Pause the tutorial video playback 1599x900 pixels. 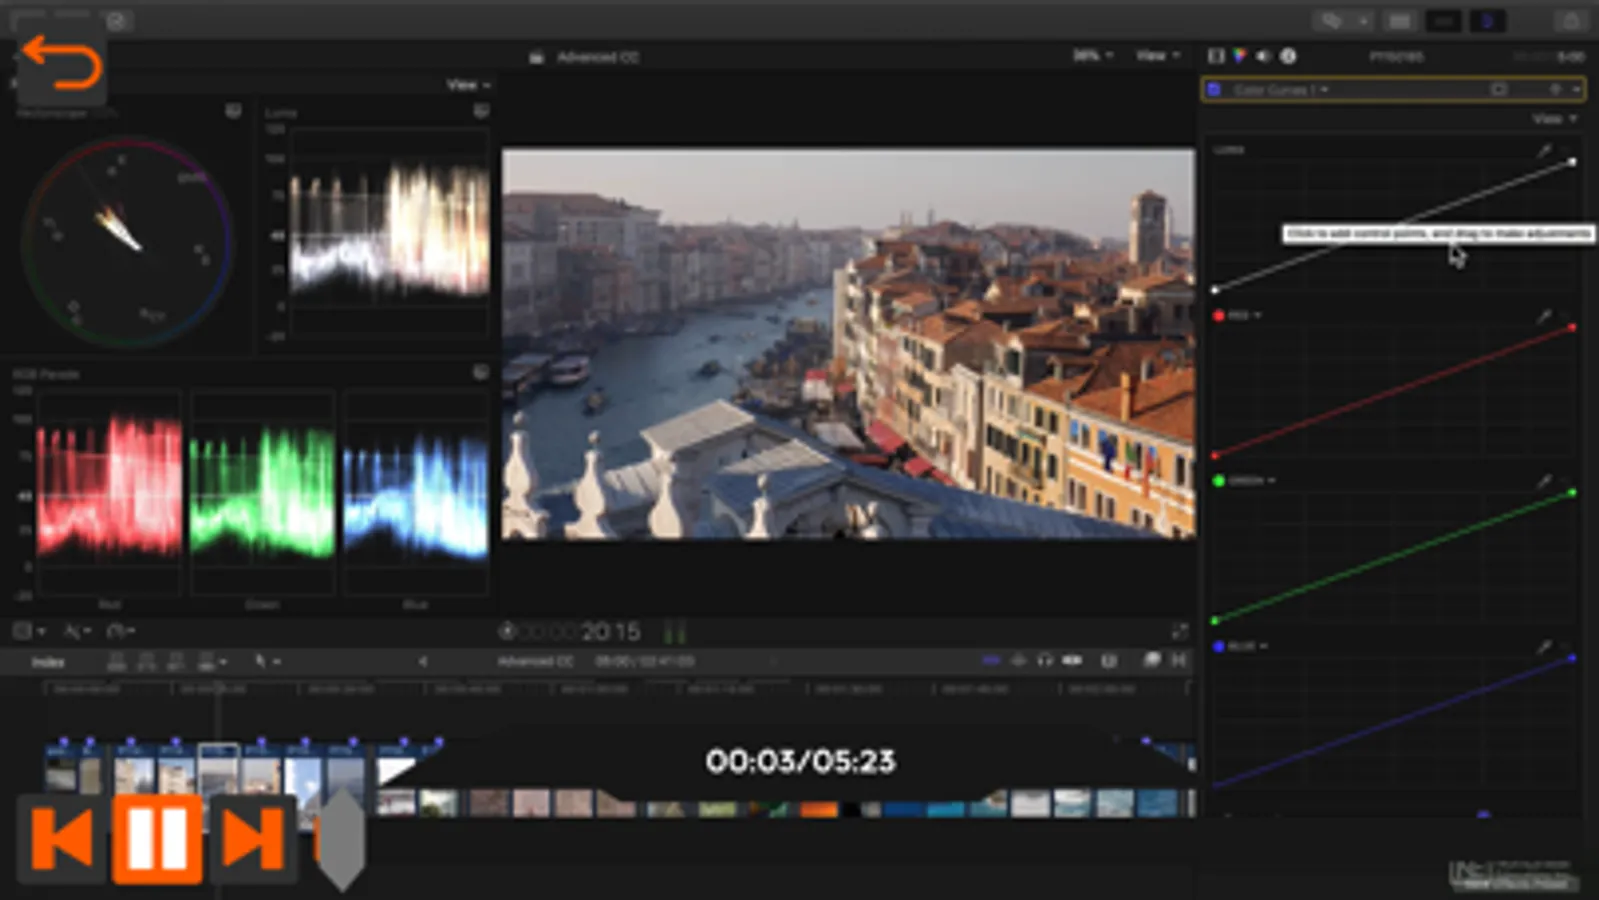(x=157, y=838)
